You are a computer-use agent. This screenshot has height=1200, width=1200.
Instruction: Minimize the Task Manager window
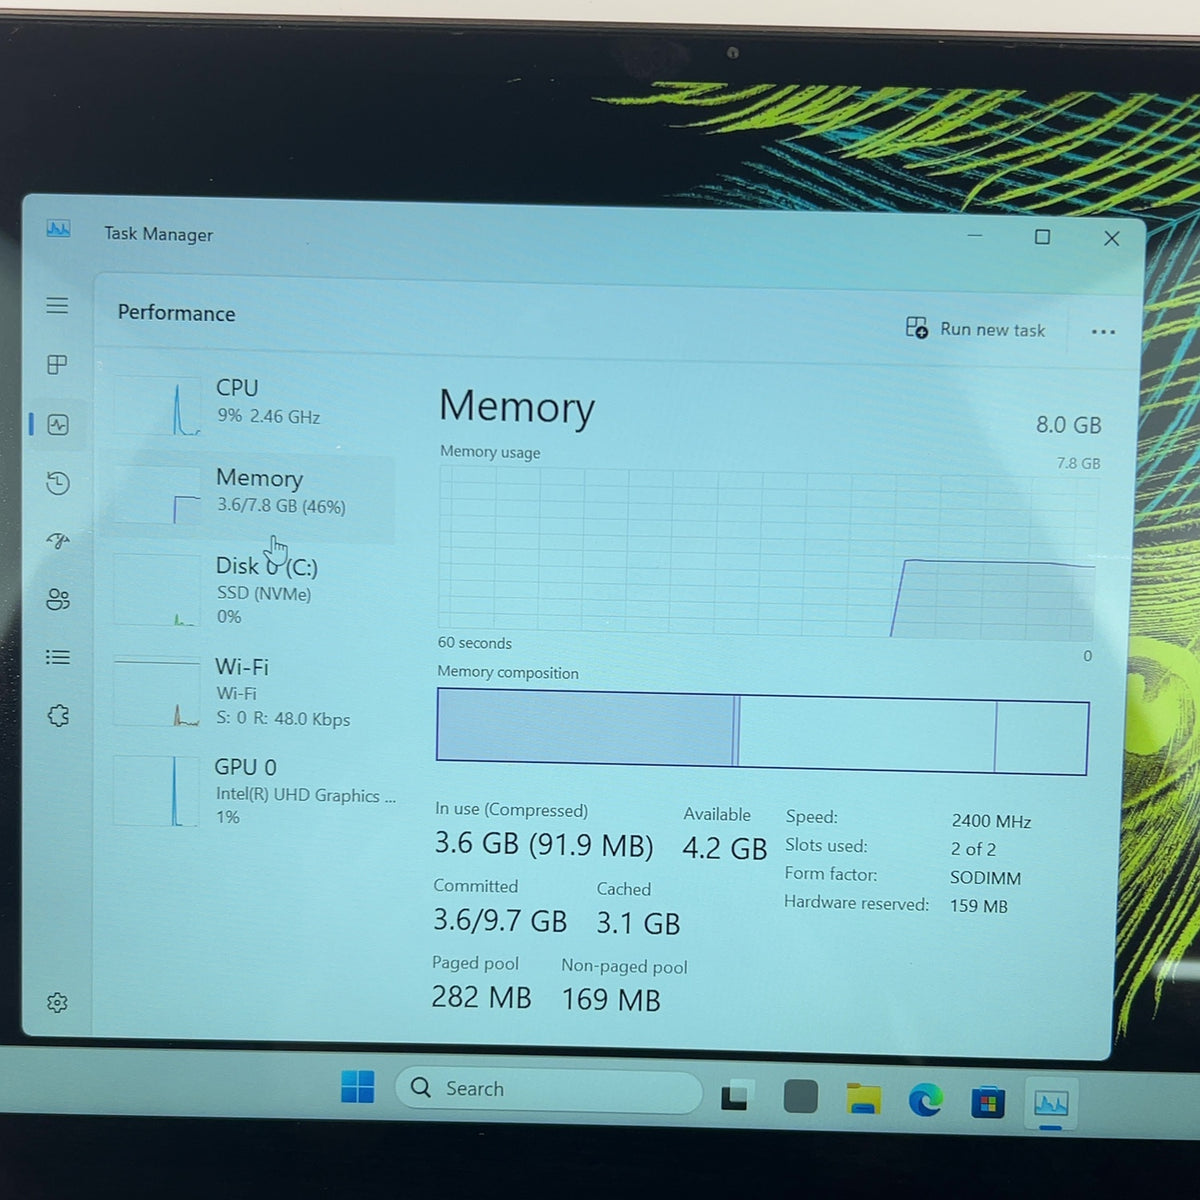(x=975, y=236)
